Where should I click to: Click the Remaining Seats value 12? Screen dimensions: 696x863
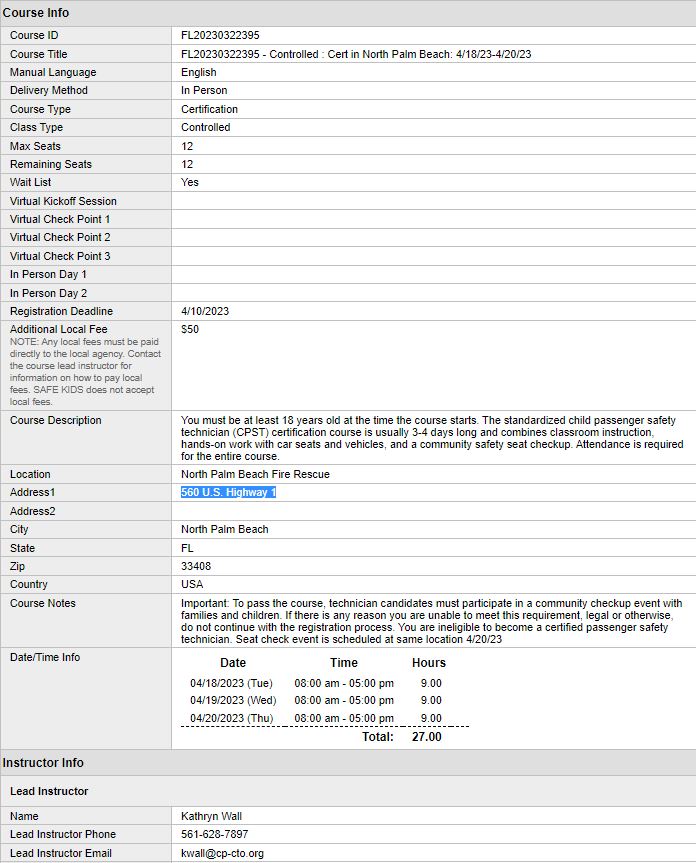[187, 164]
